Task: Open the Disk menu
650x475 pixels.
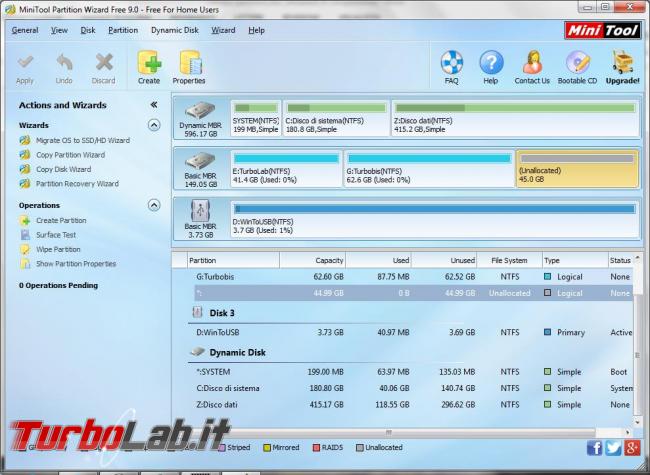Action: pos(88,30)
